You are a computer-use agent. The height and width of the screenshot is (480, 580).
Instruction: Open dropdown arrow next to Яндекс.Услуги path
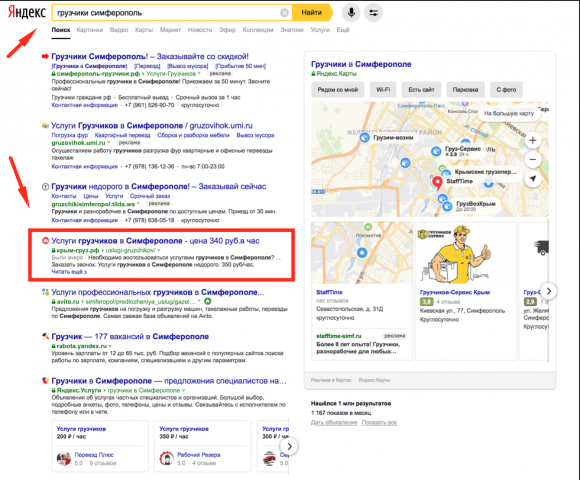point(183,391)
